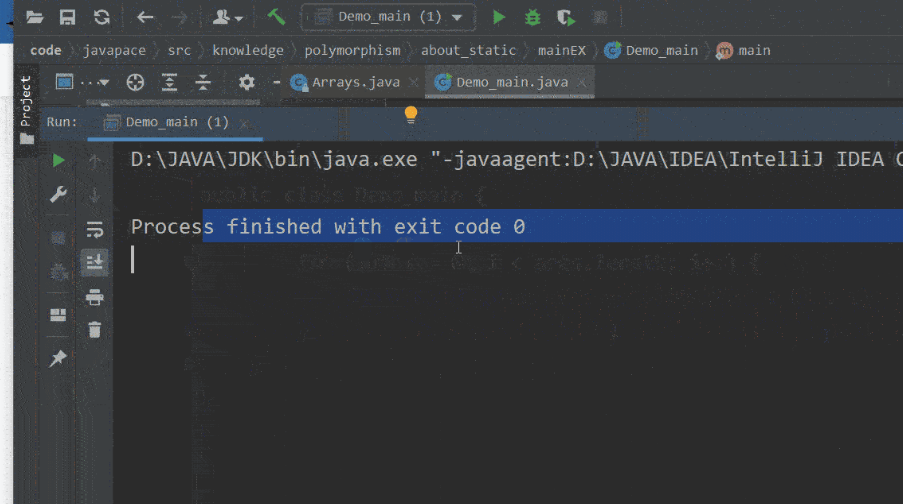Open the Project tool window tab
The image size is (903, 504).
[26, 109]
